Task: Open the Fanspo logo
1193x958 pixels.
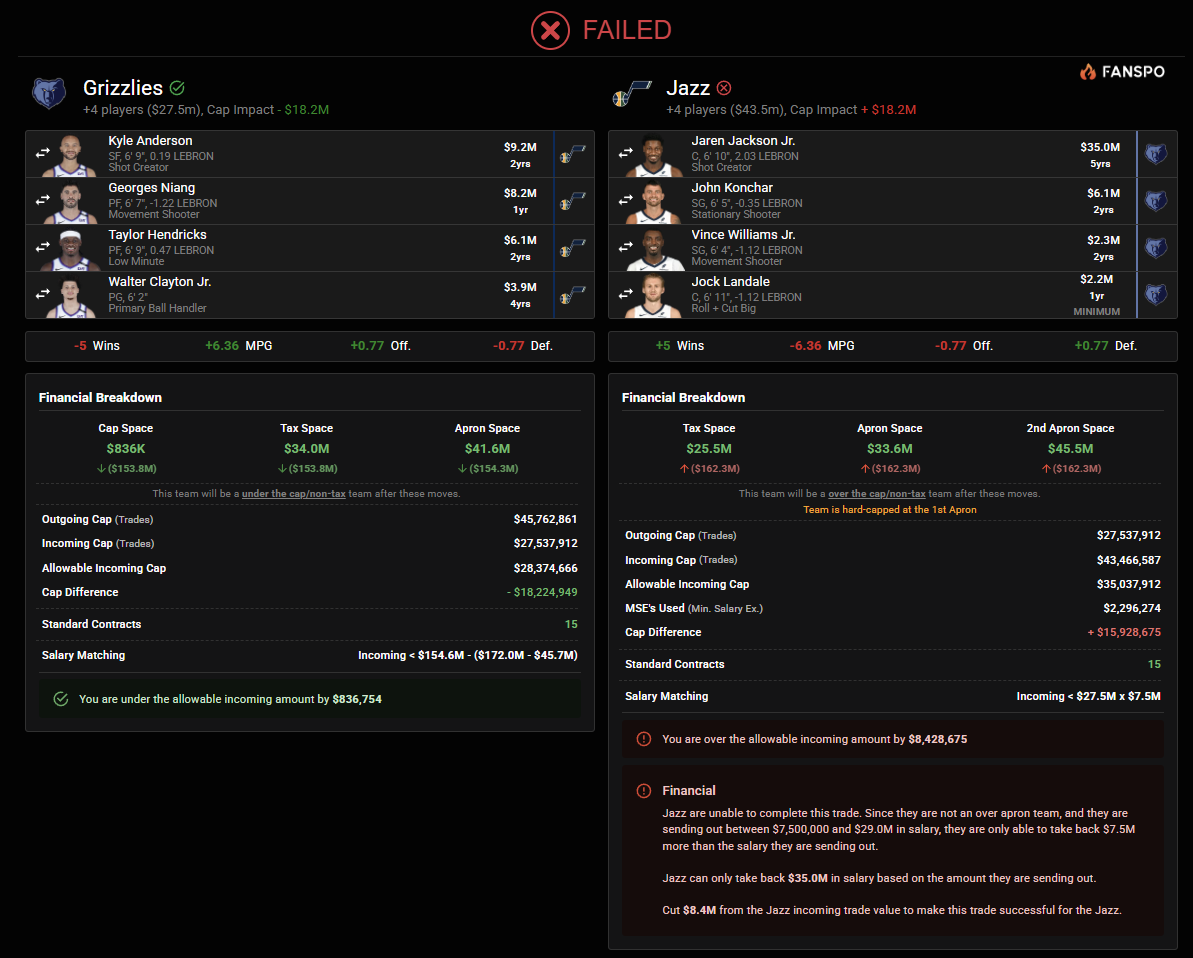Action: [x=1122, y=72]
